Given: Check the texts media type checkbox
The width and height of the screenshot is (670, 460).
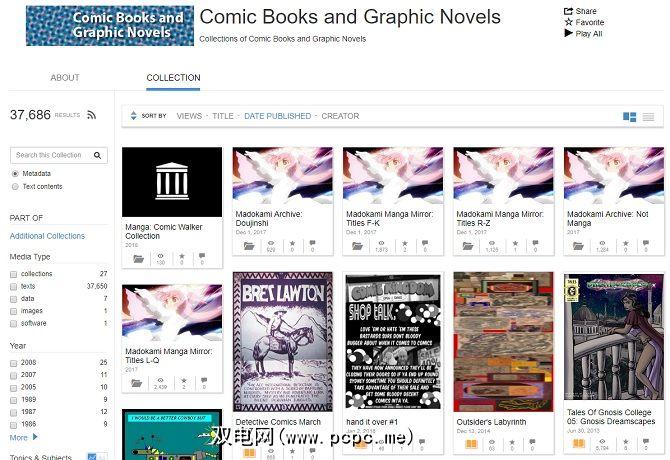Looking at the screenshot, I should pyautogui.click(x=13, y=287).
